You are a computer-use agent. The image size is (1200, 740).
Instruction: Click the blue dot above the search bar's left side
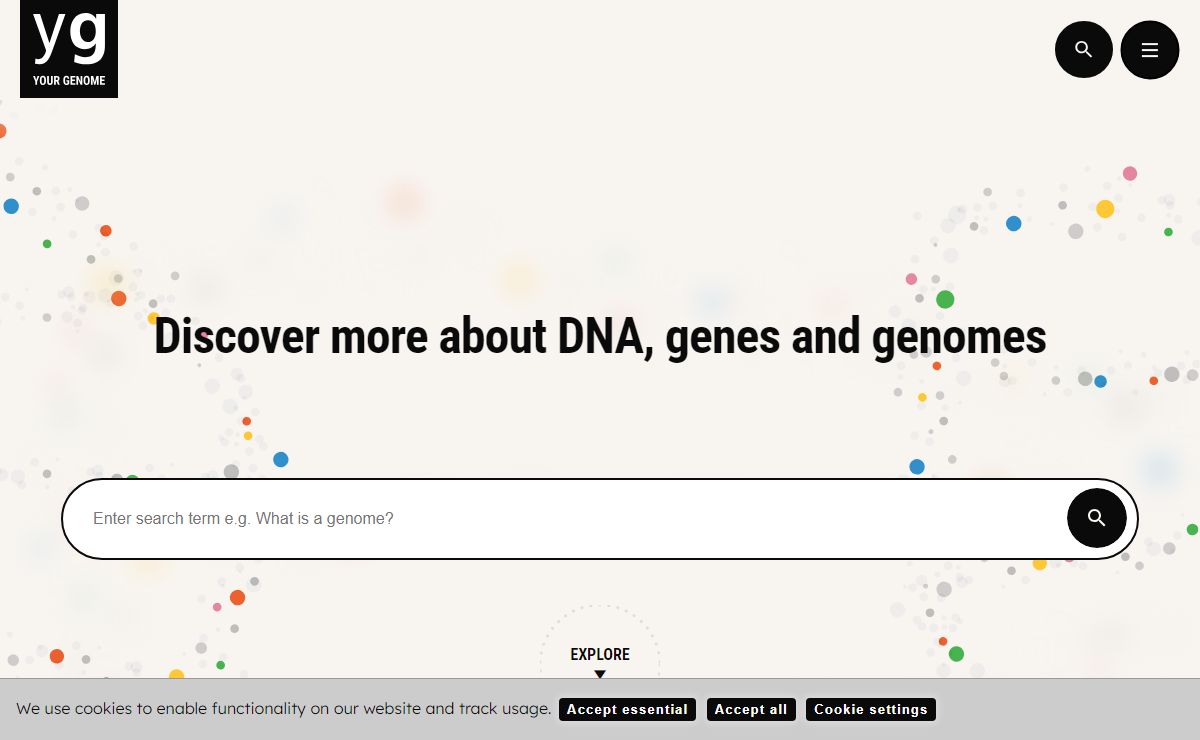point(281,460)
